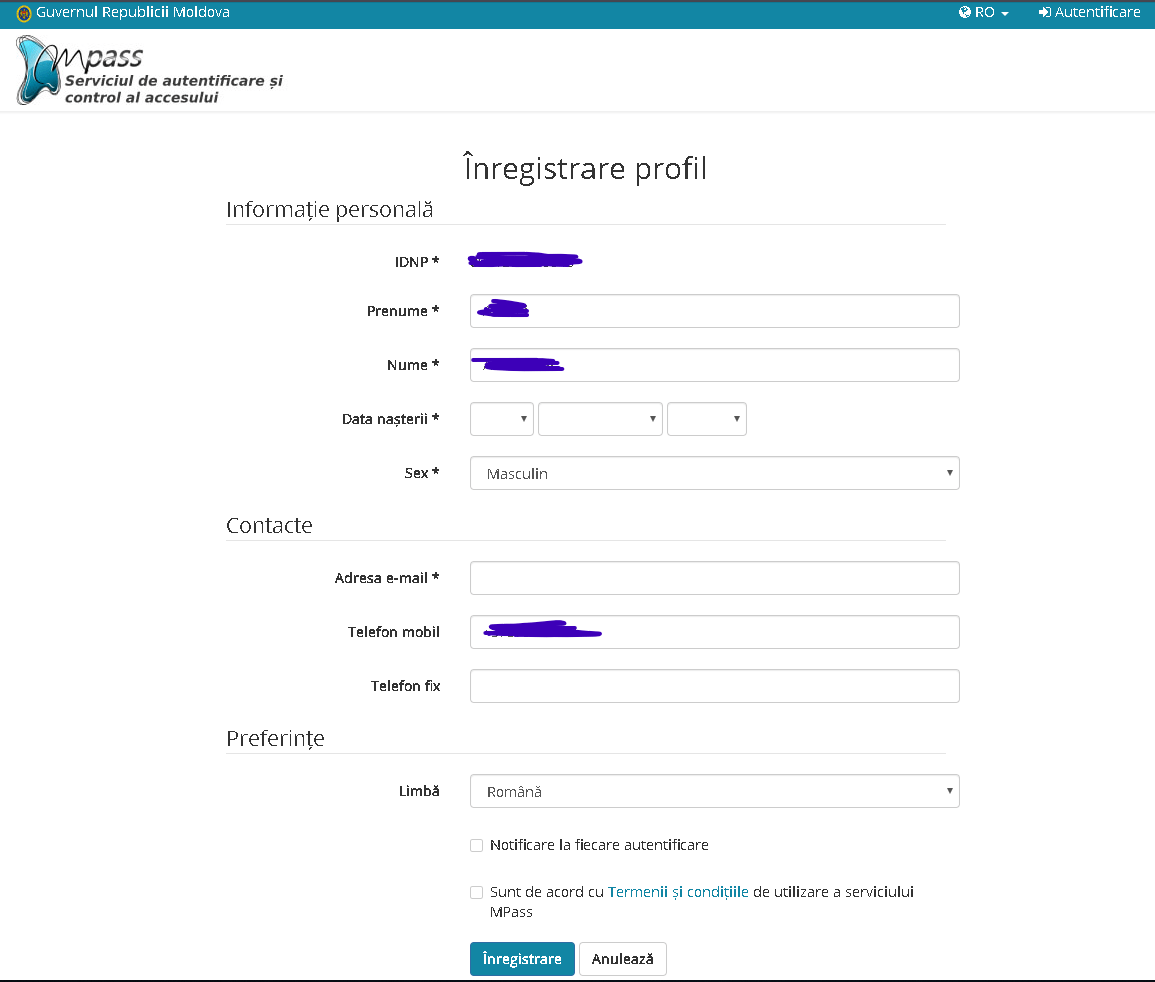Click the IDNP field label
This screenshot has height=982, width=1155.
417,262
